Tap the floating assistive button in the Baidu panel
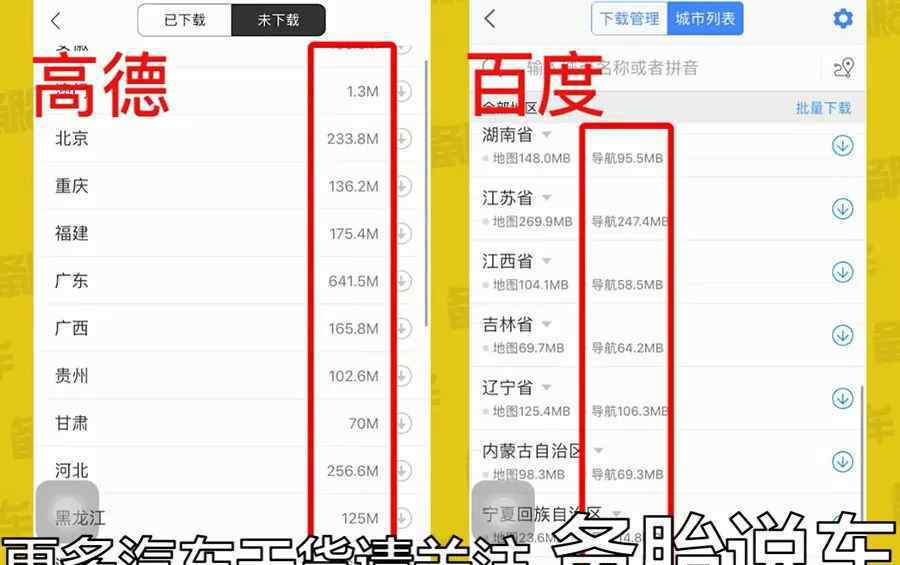Screen dimensions: 900x565 [503, 511]
